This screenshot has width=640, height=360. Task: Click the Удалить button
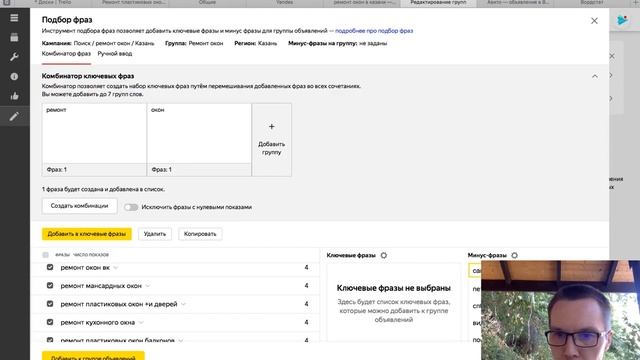click(x=155, y=234)
